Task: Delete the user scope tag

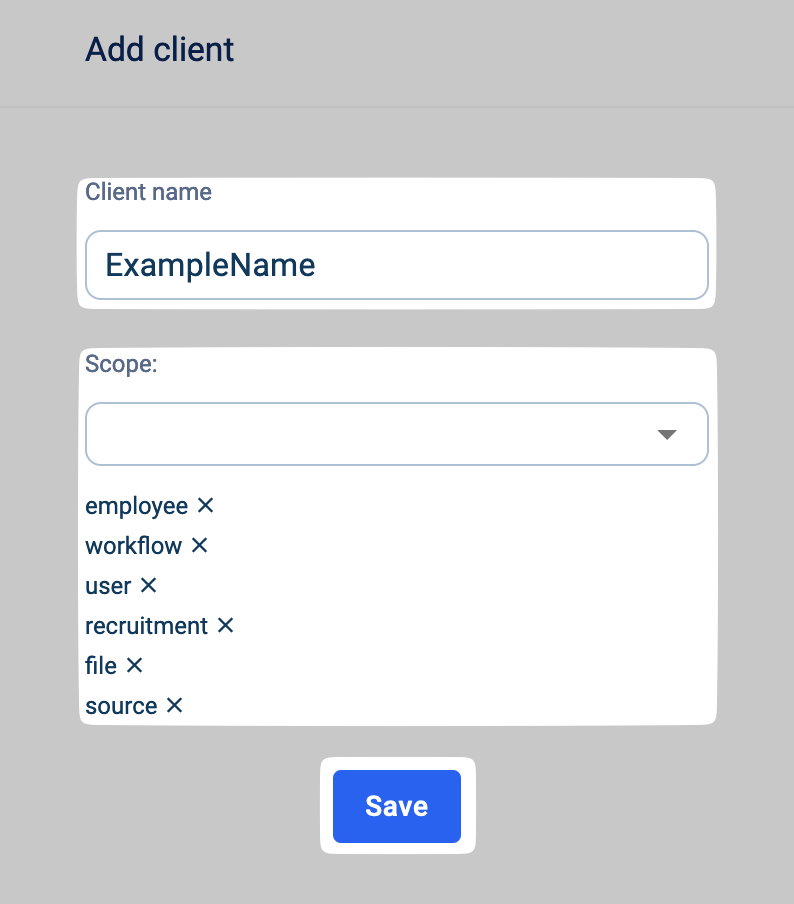Action: (x=148, y=586)
